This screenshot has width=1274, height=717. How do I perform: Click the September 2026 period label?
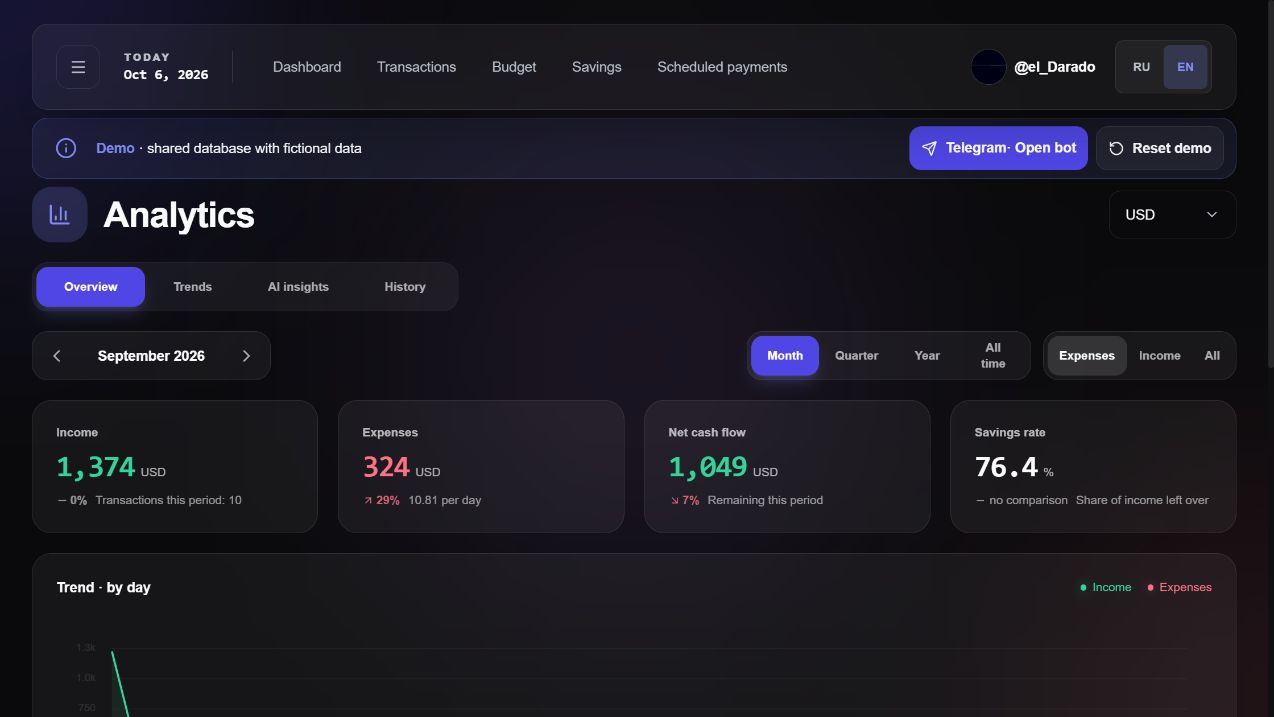pos(151,356)
